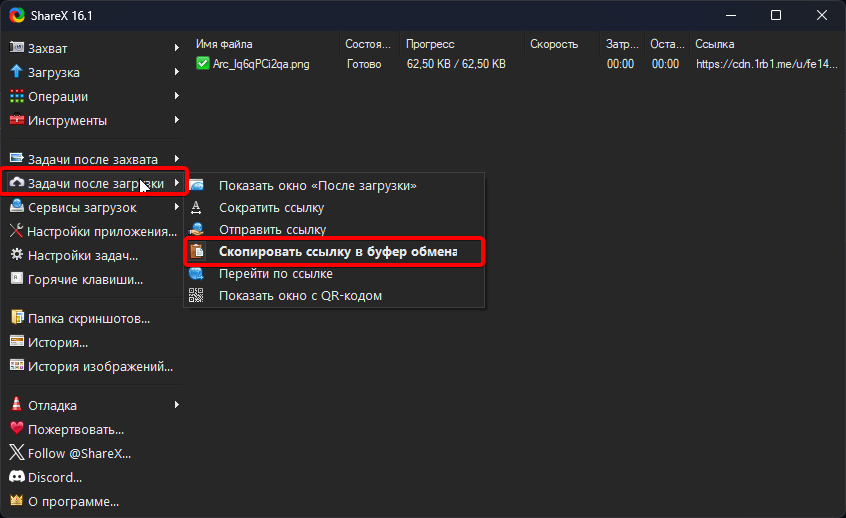846x518 pixels.
Task: Open Настройки задач dialog
Action: point(83,255)
